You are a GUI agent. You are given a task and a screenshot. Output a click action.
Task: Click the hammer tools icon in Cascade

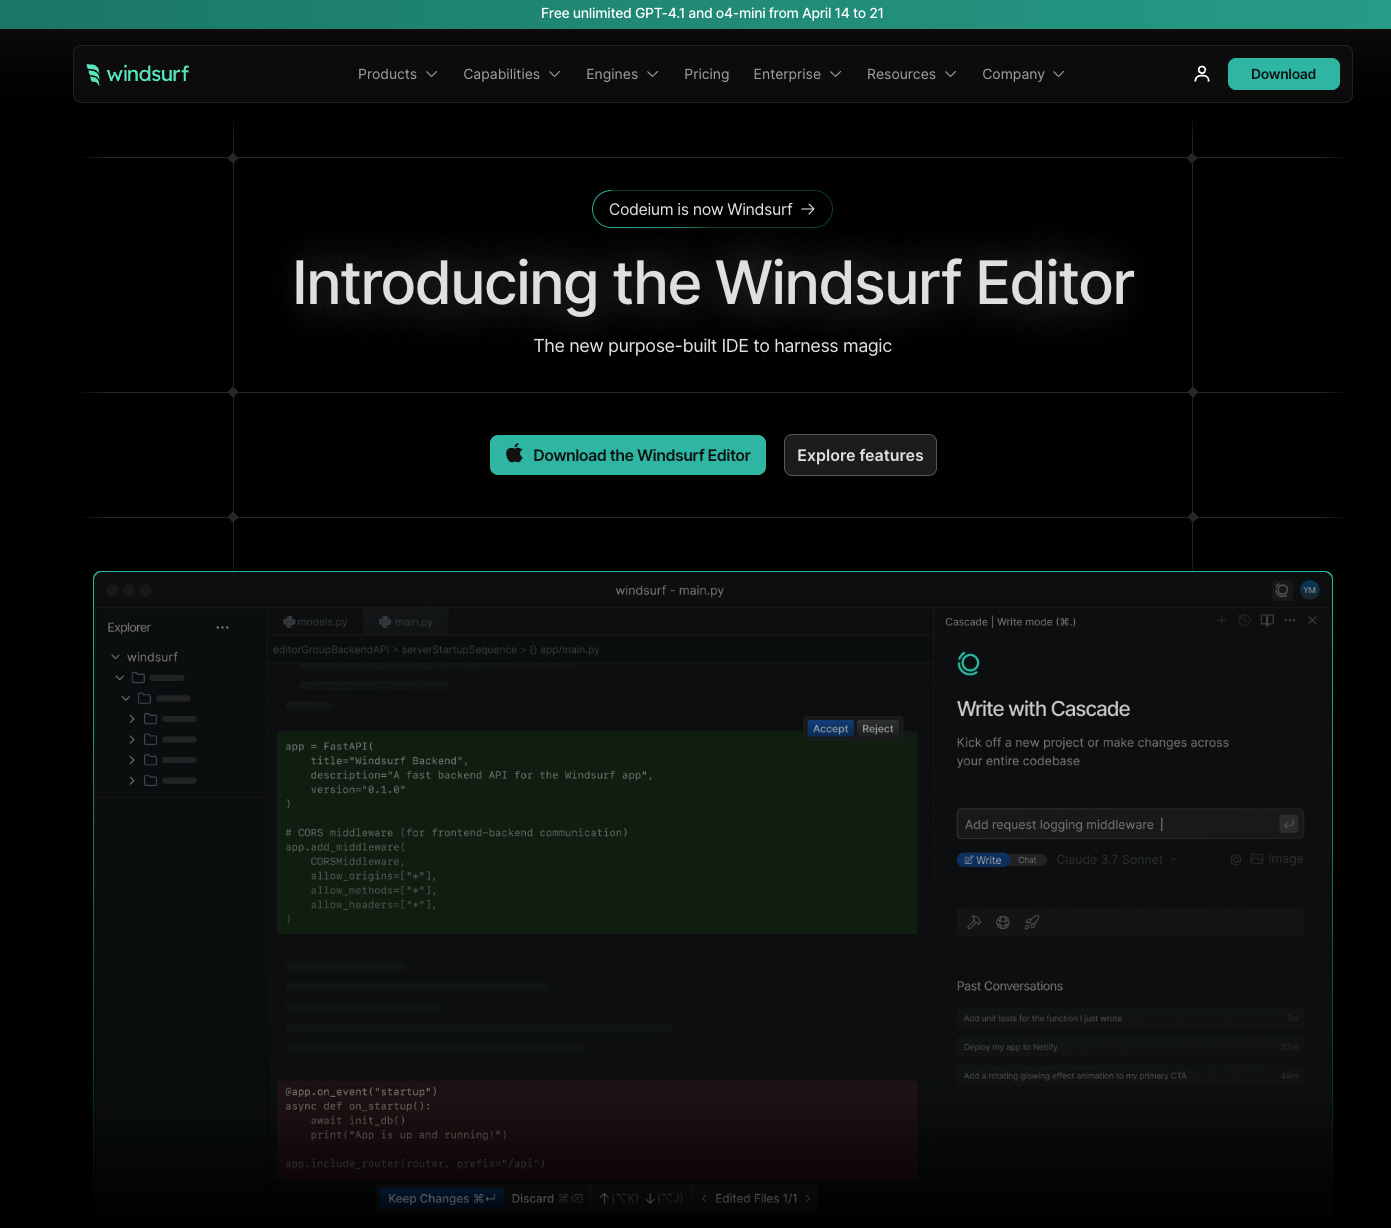pos(974,922)
